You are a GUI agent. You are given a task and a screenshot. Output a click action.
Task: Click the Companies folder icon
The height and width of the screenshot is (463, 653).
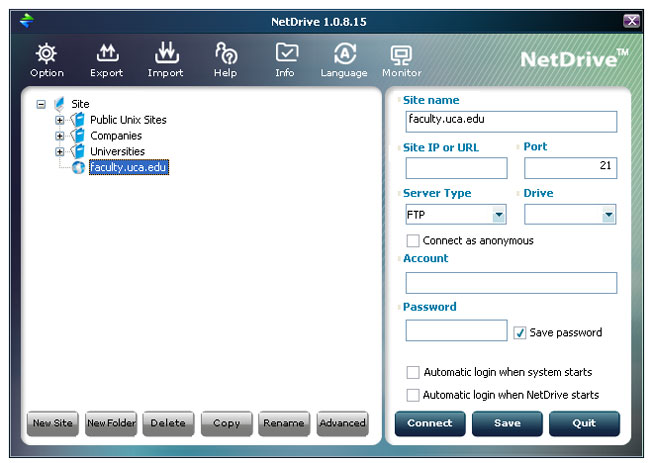pos(78,135)
